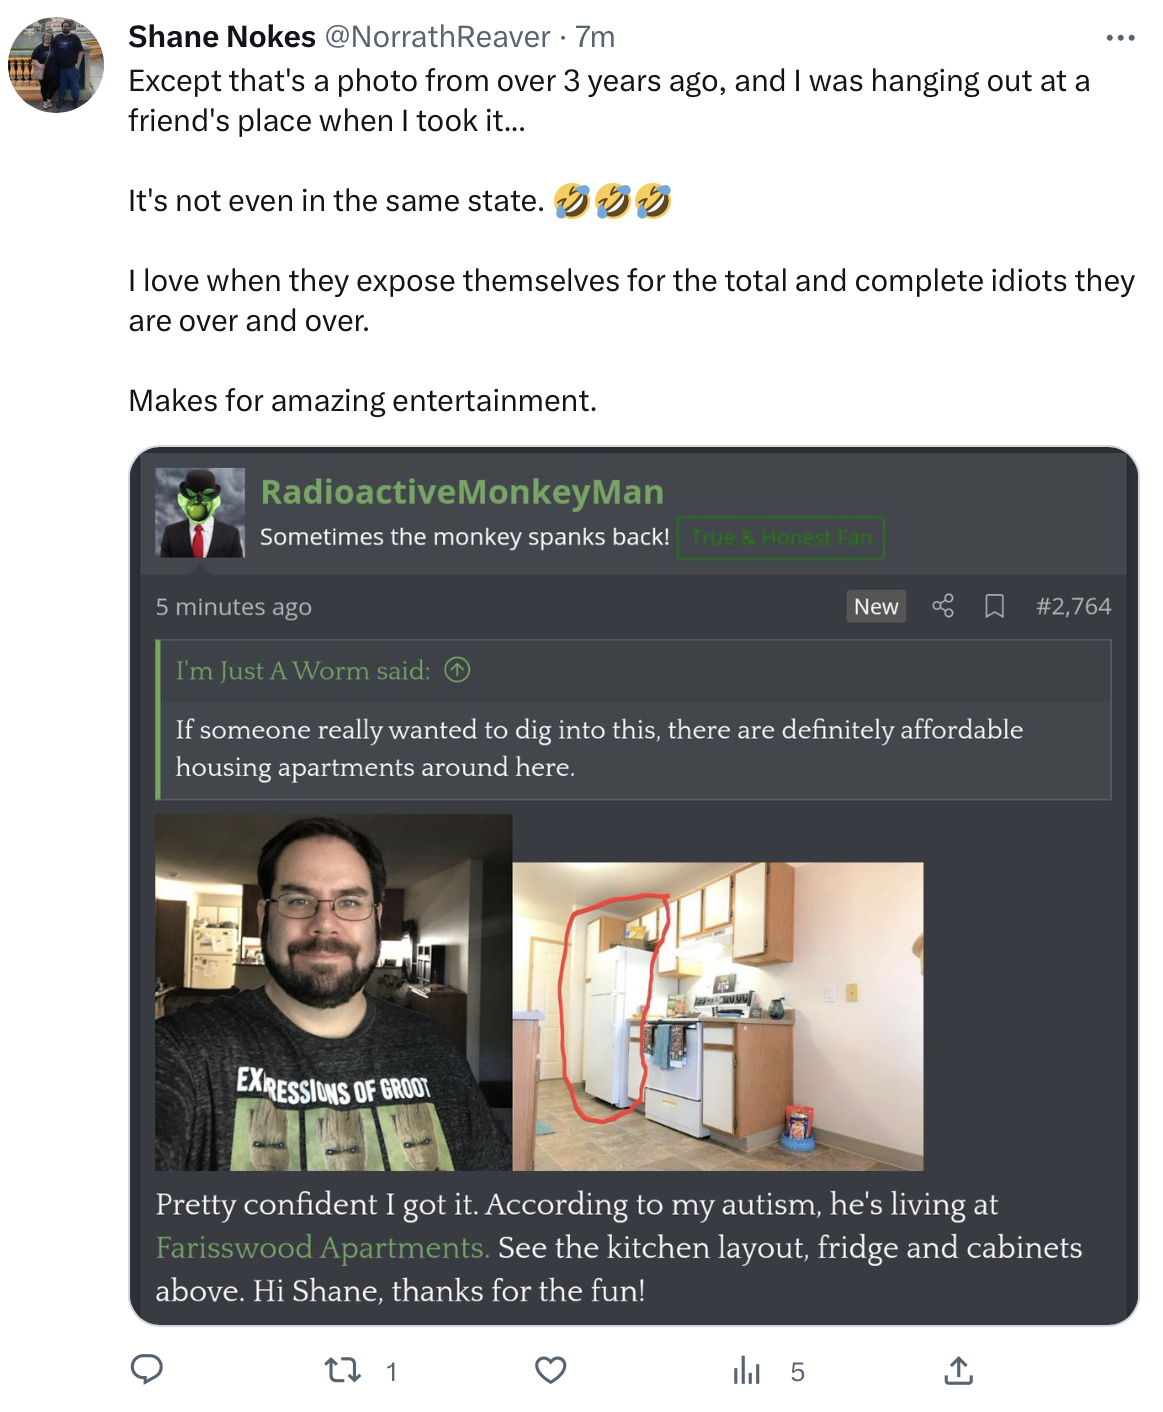Open the kitchen photo with red circle
The image size is (1163, 1412).
(718, 1016)
